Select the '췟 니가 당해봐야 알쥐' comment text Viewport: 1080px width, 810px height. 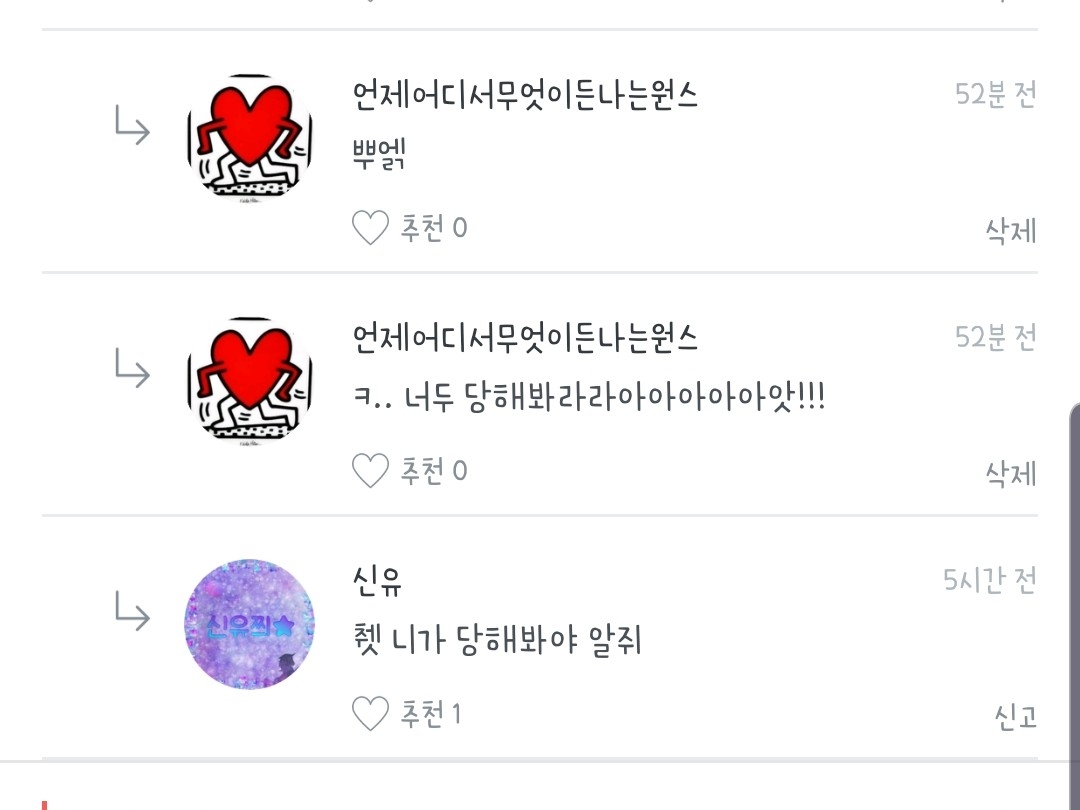[x=497, y=640]
